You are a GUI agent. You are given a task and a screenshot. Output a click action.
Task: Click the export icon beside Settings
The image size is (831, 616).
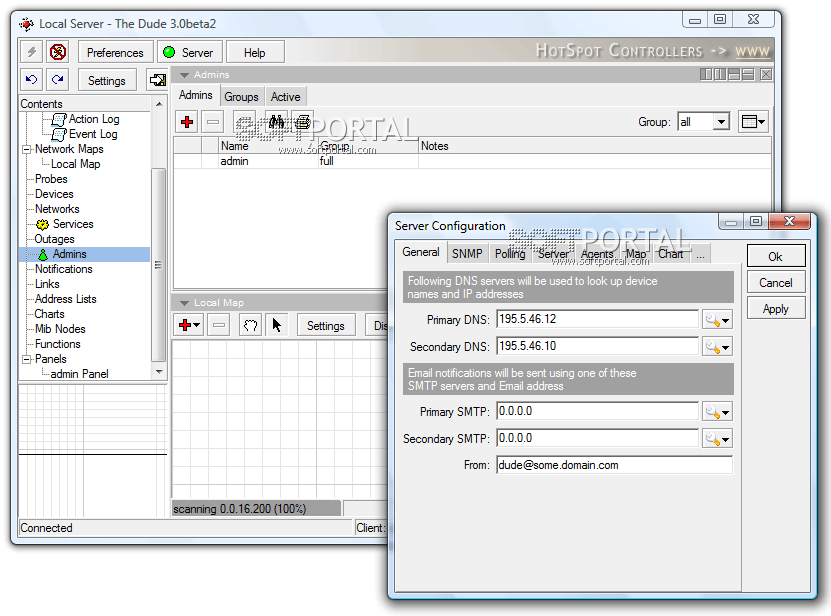(157, 80)
